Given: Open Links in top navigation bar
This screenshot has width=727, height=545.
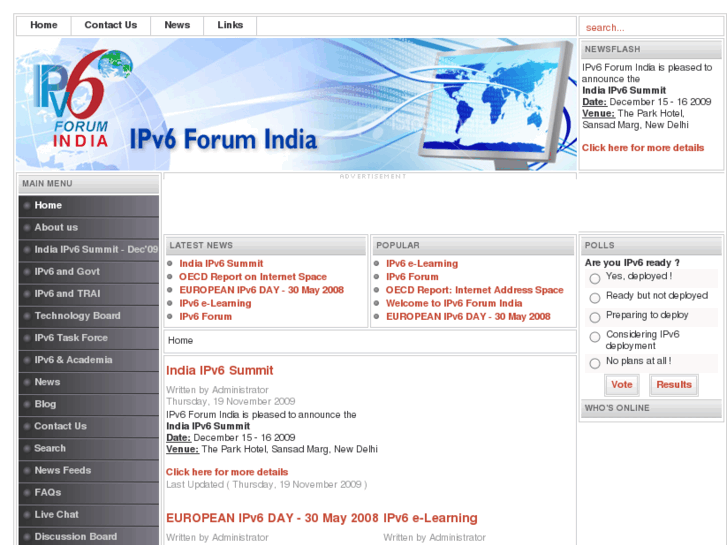Looking at the screenshot, I should click(230, 26).
